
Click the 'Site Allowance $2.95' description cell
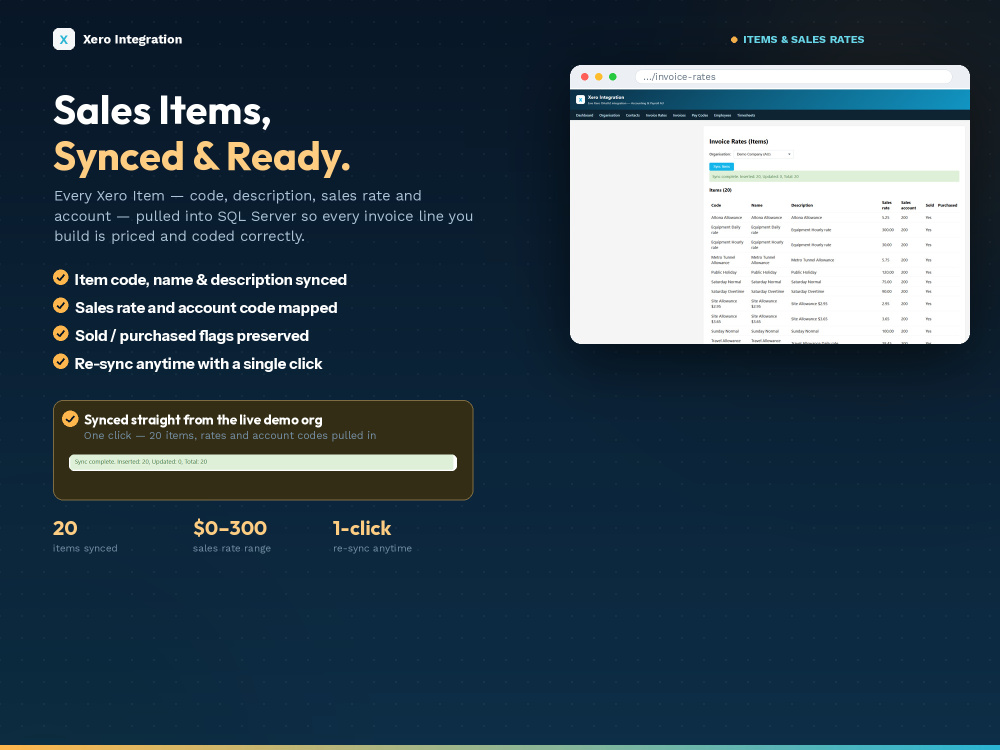point(809,304)
